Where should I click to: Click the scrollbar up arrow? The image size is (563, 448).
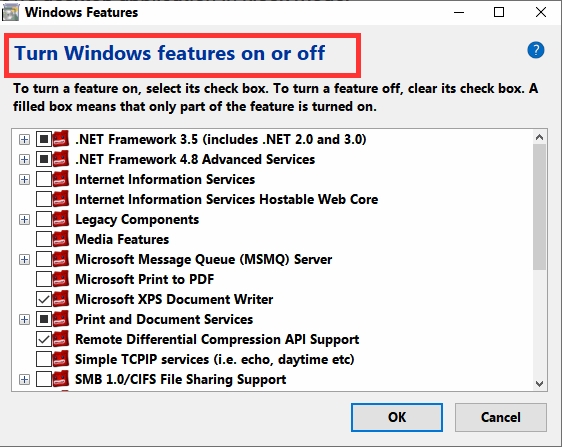[539, 137]
